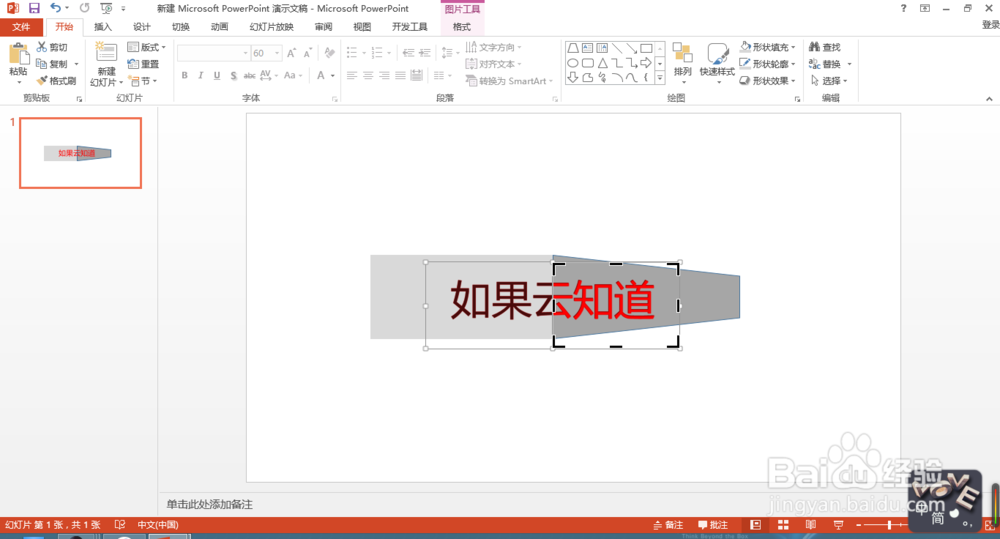Toggle text Shadow (S)
Viewport: 1000px width, 539px height.
click(x=233, y=75)
